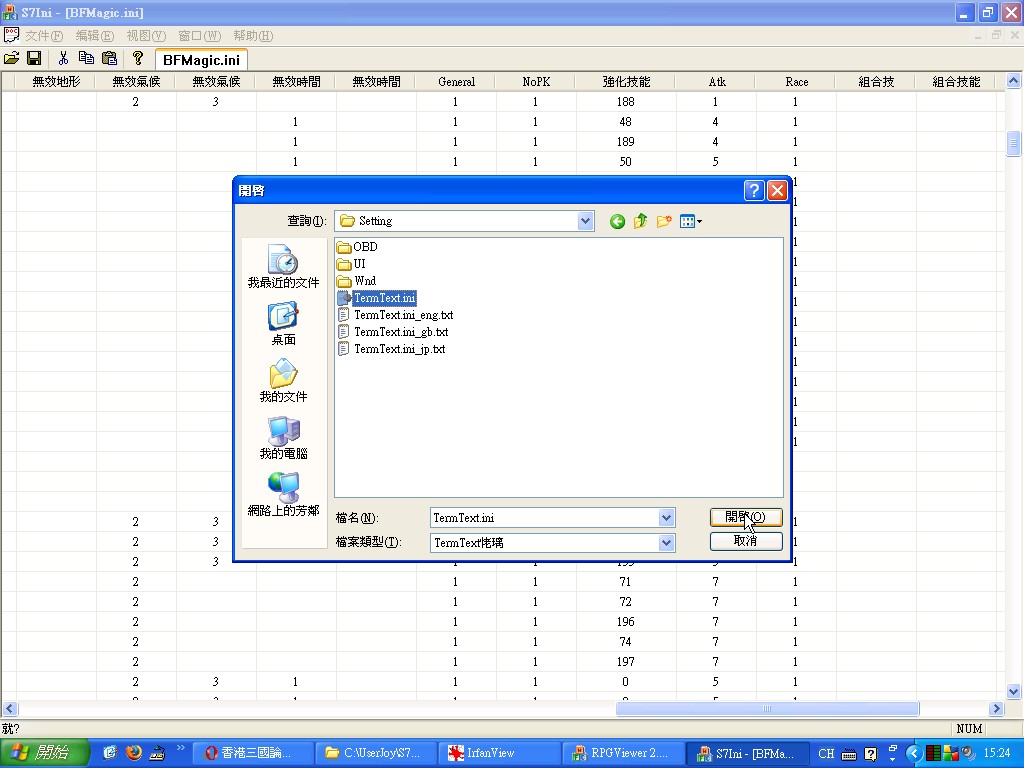This screenshot has width=1024, height=768.
Task: Click the dialog help question mark button
Action: click(754, 190)
